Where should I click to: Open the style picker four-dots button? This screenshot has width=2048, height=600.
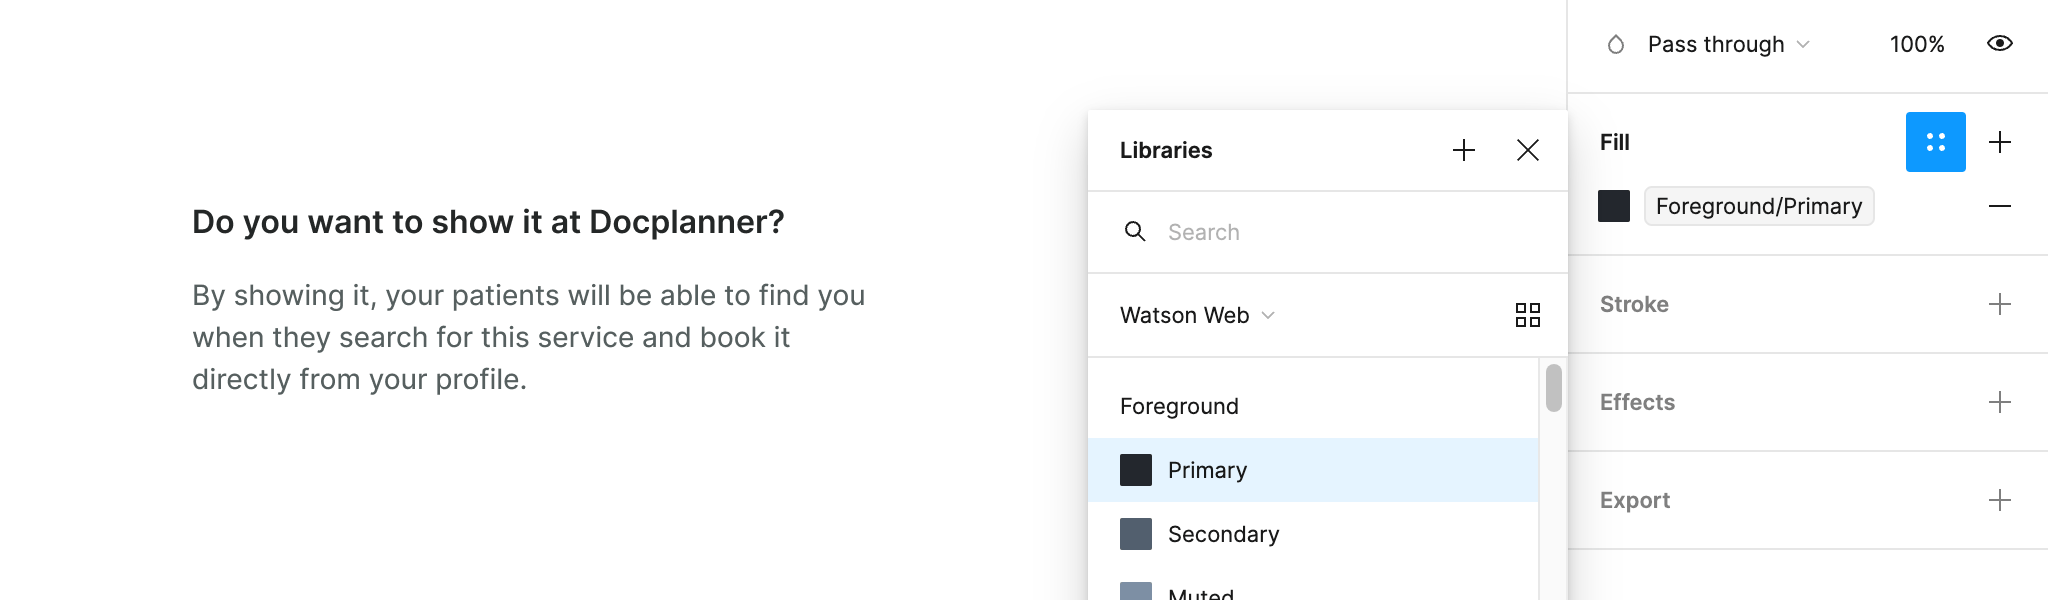coord(1936,142)
